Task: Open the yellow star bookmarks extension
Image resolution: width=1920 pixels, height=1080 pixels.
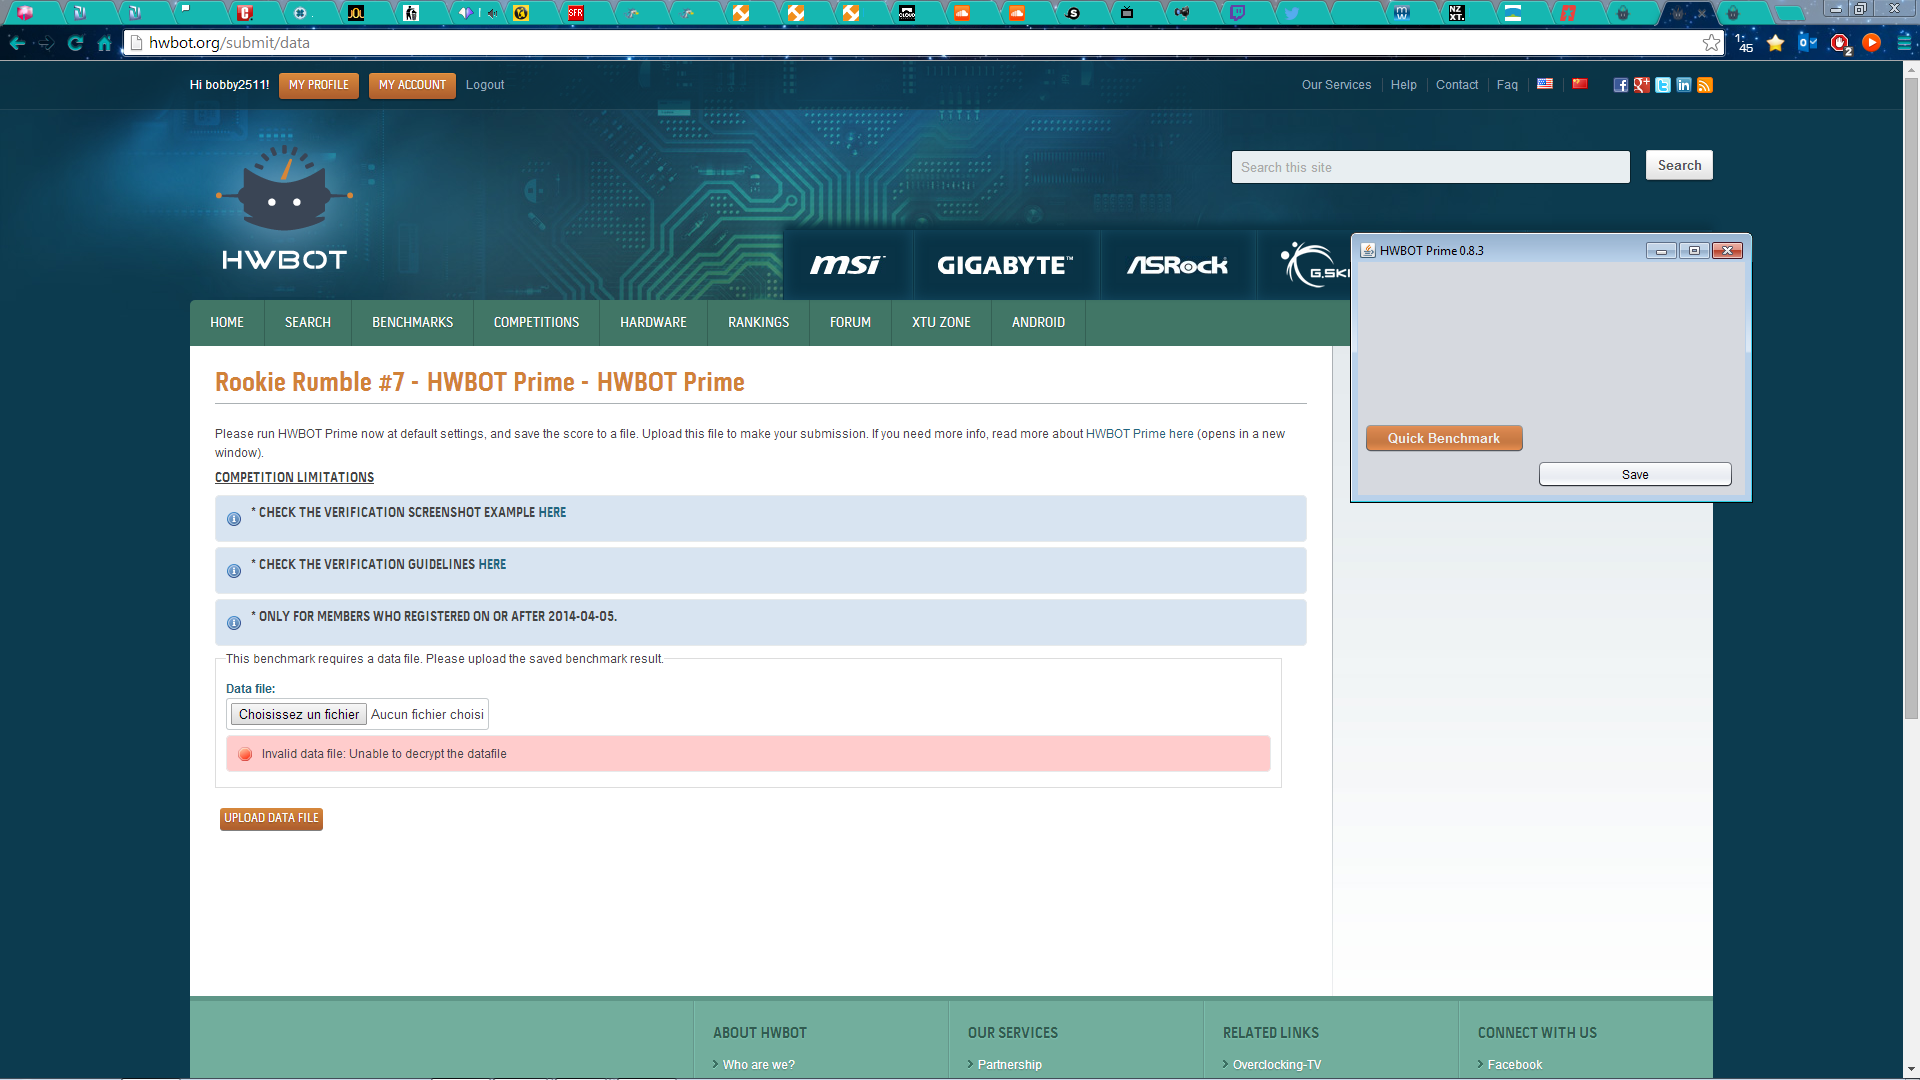Action: tap(1776, 43)
